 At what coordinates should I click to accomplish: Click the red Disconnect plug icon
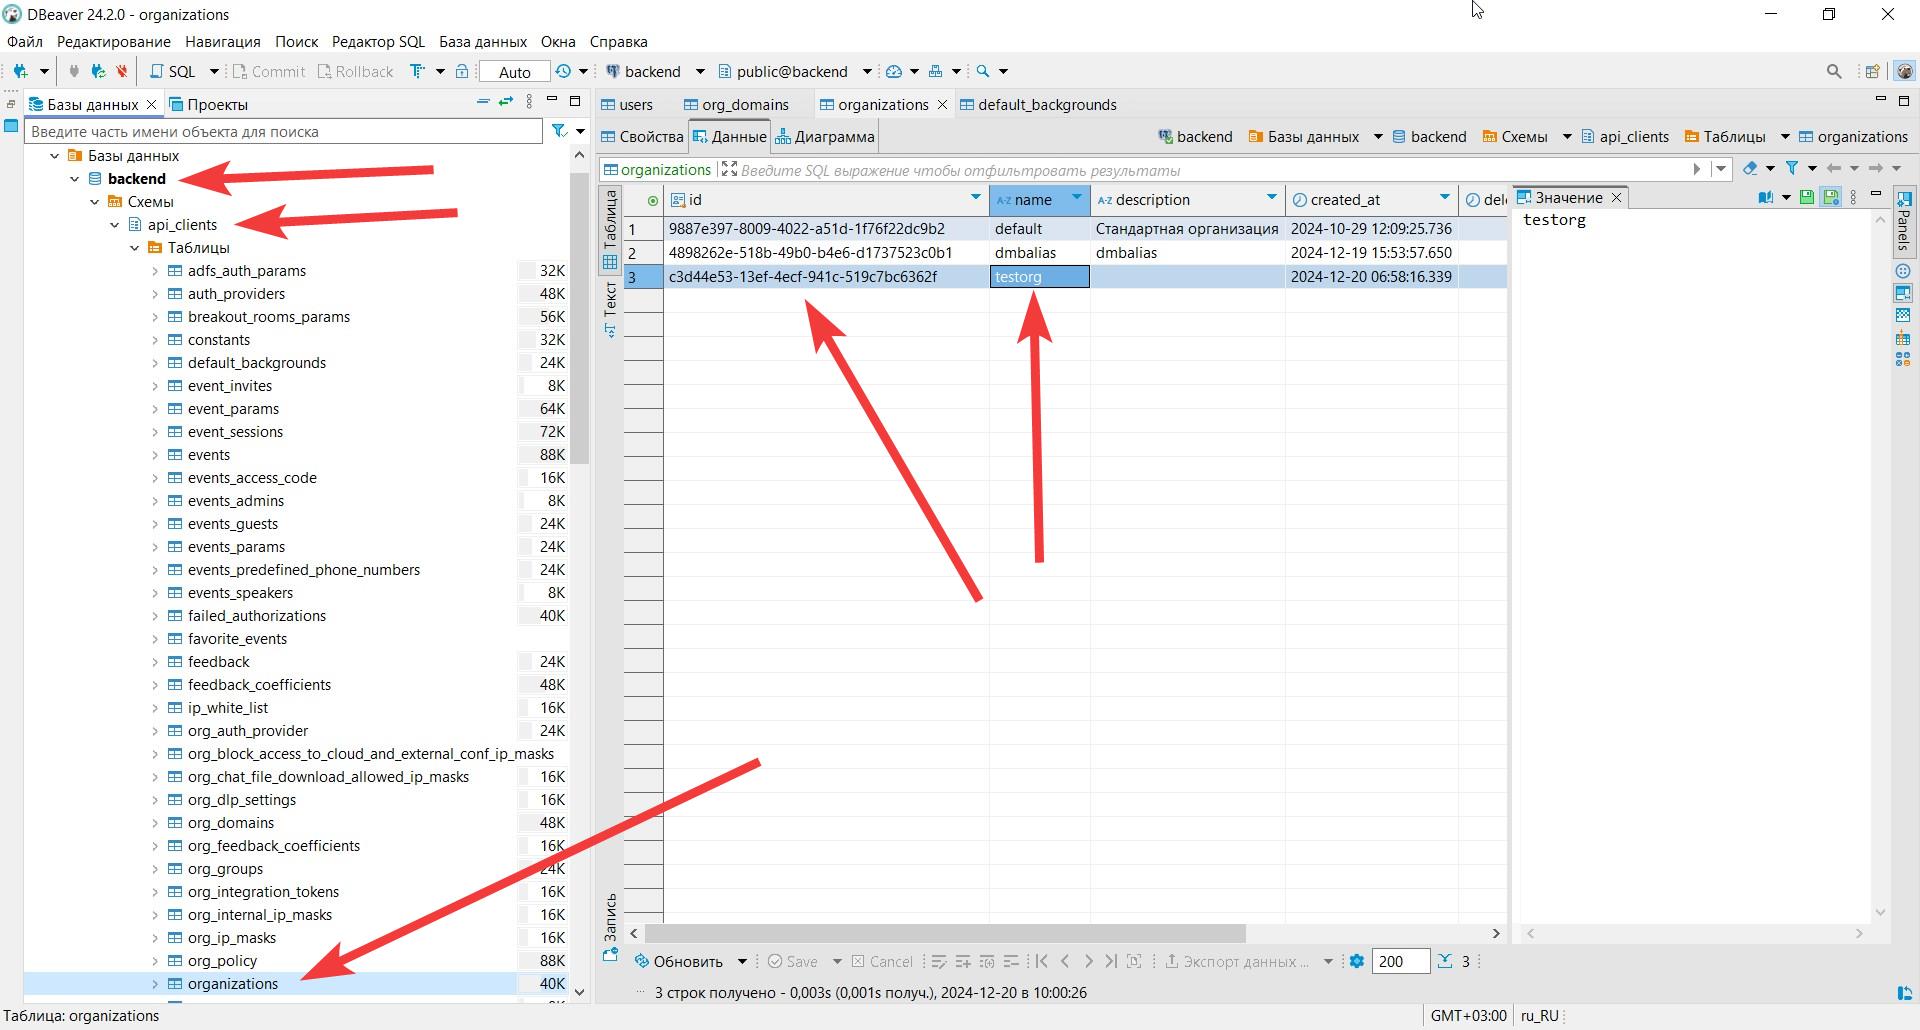coord(121,71)
